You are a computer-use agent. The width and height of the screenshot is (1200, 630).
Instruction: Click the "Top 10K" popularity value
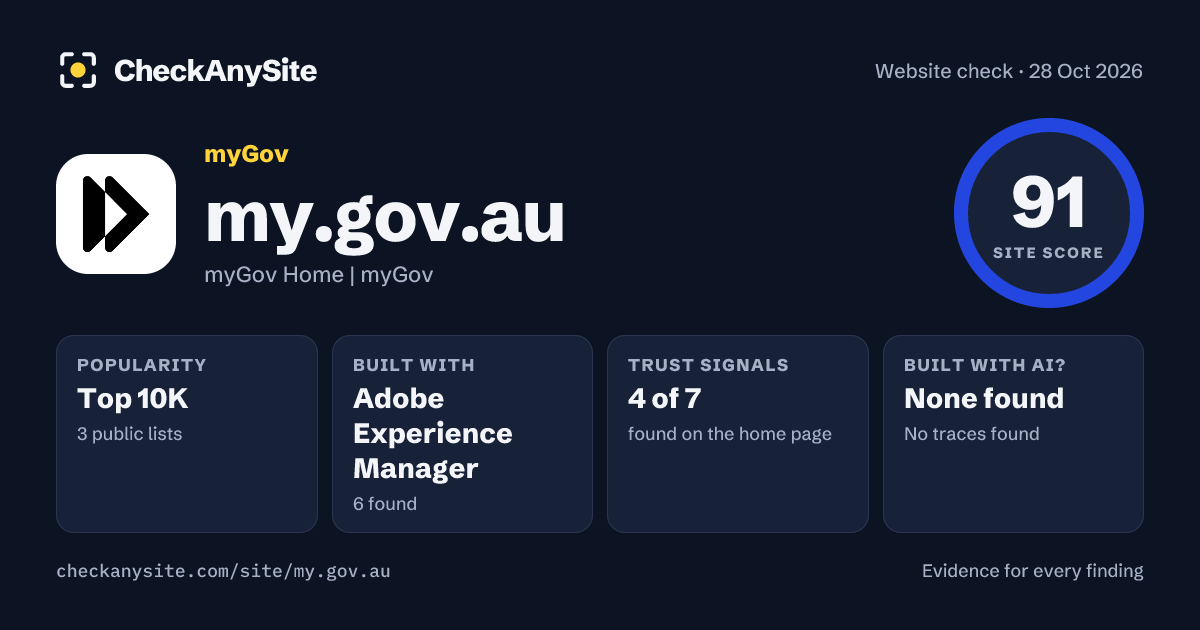click(133, 399)
